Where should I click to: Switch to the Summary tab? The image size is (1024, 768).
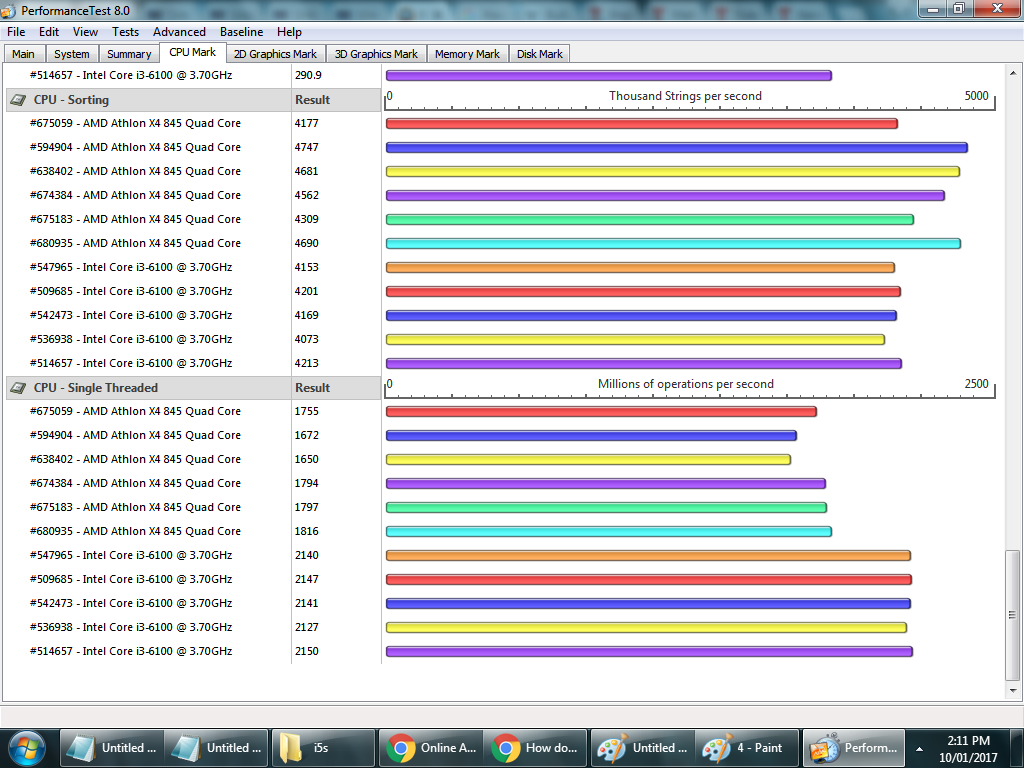pyautogui.click(x=129, y=54)
